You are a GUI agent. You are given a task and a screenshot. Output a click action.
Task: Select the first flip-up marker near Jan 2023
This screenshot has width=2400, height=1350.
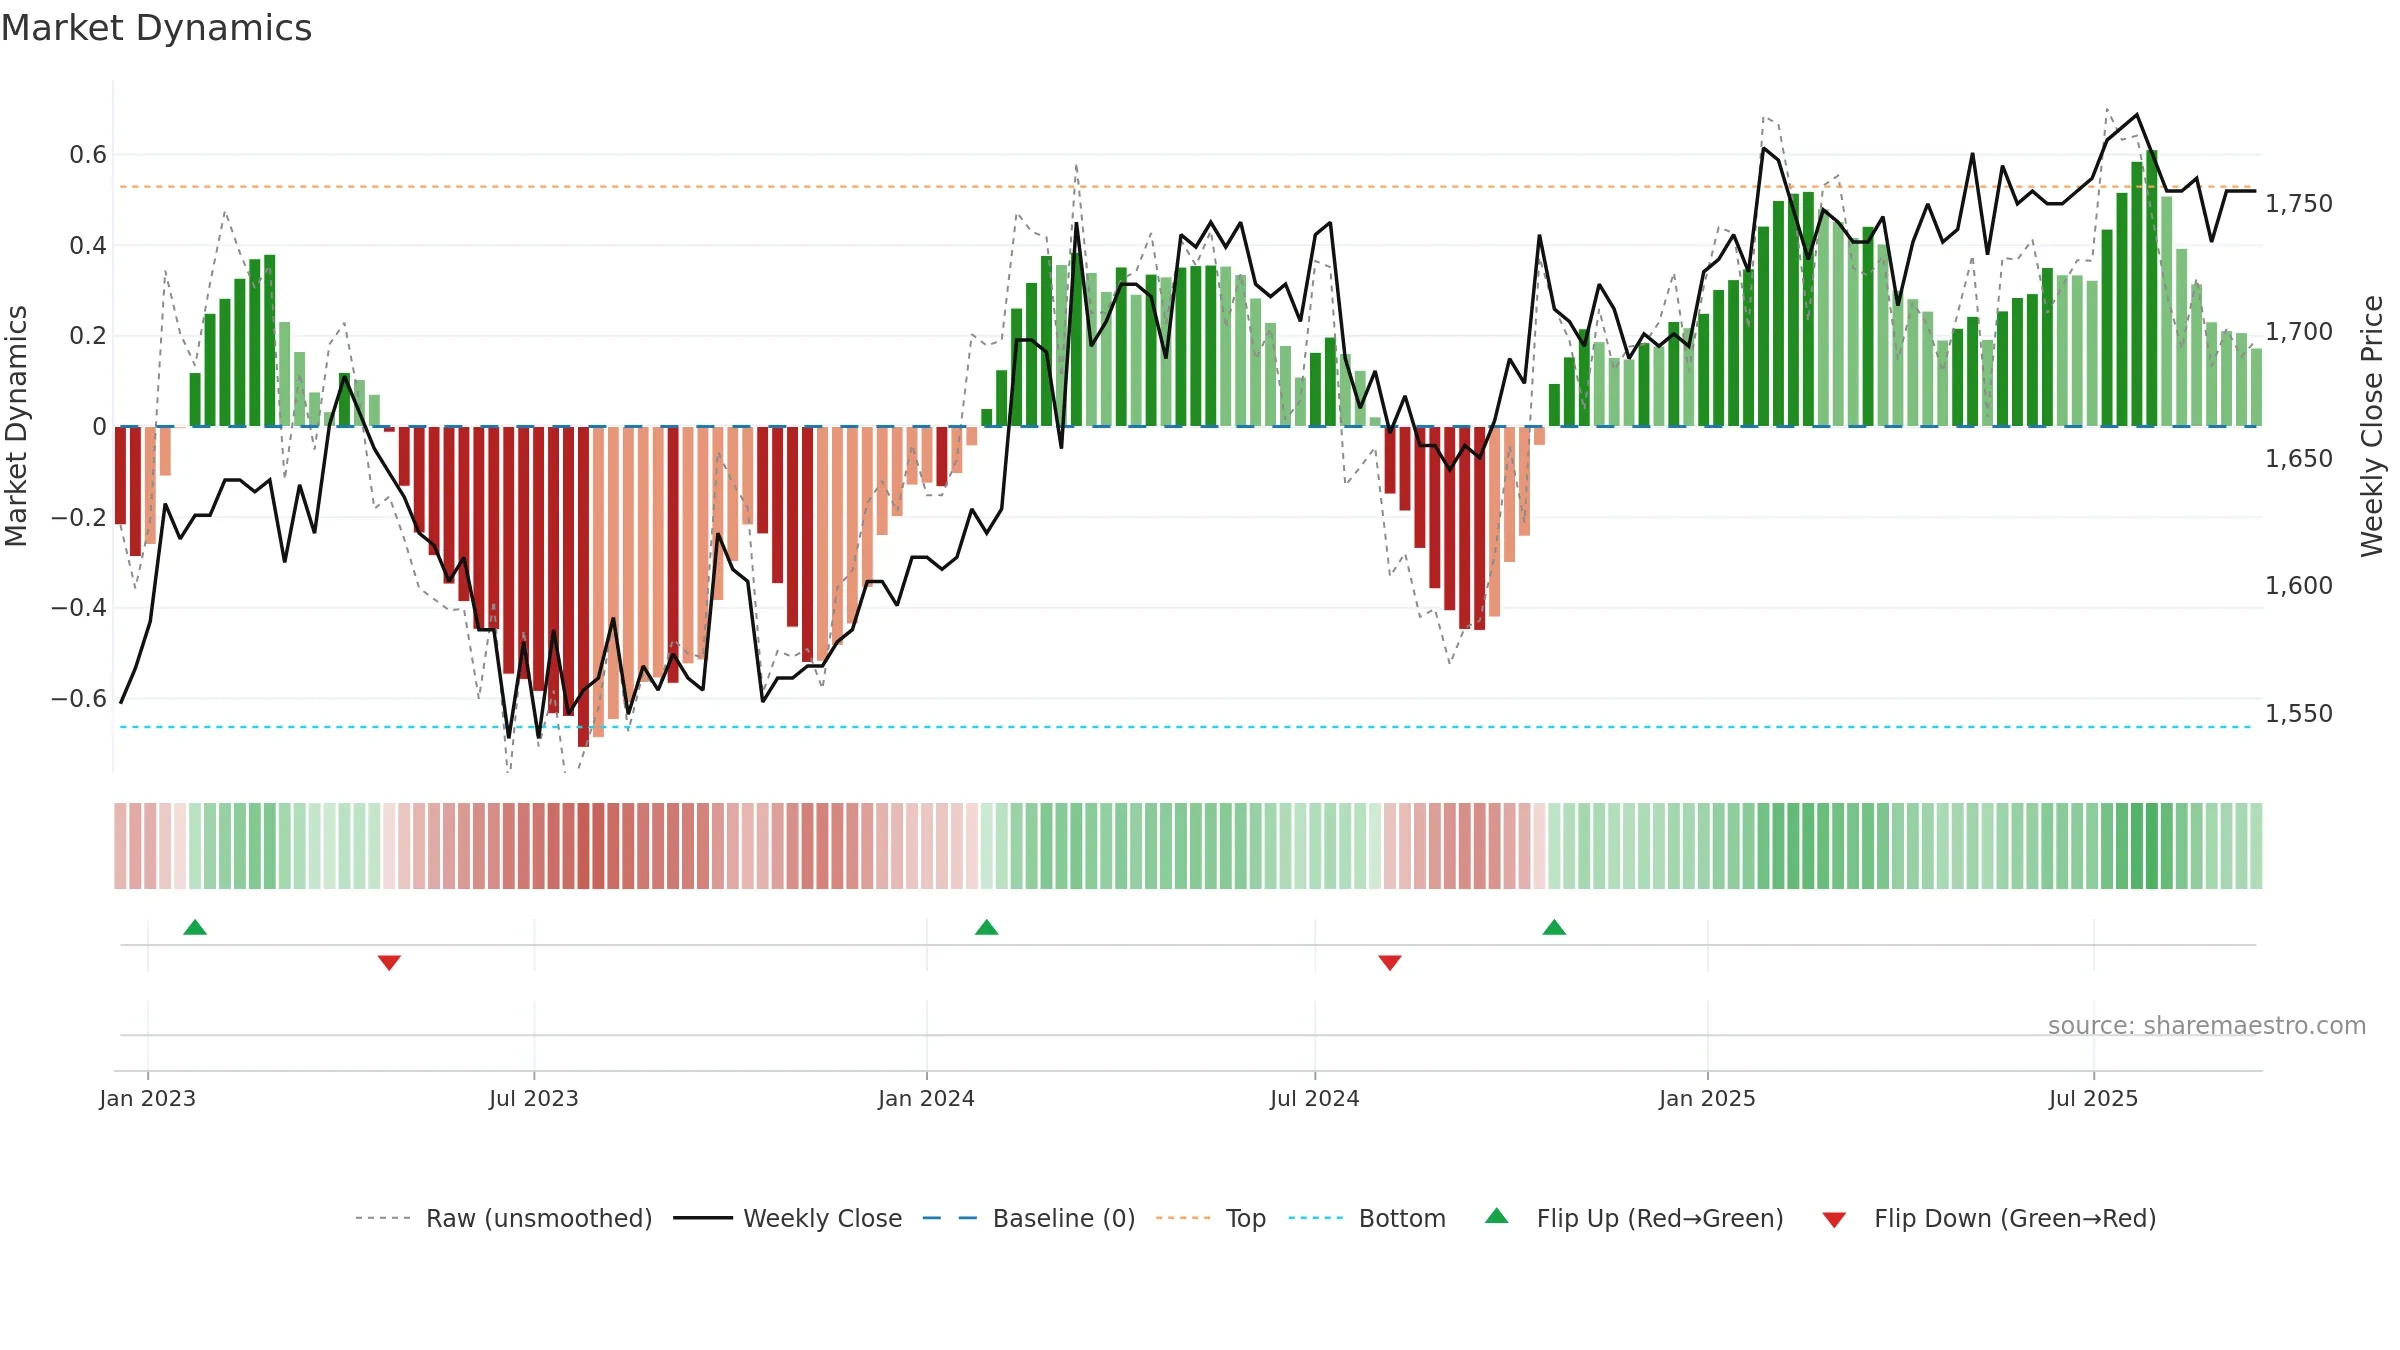pyautogui.click(x=195, y=927)
